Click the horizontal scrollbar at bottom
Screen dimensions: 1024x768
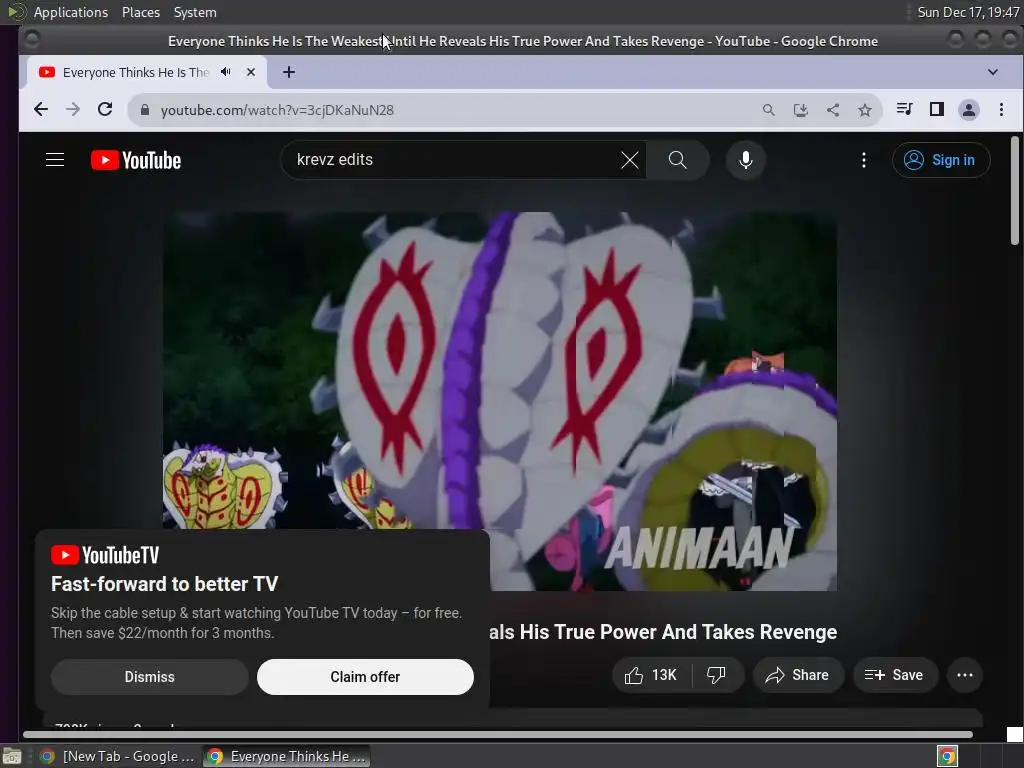(498, 735)
